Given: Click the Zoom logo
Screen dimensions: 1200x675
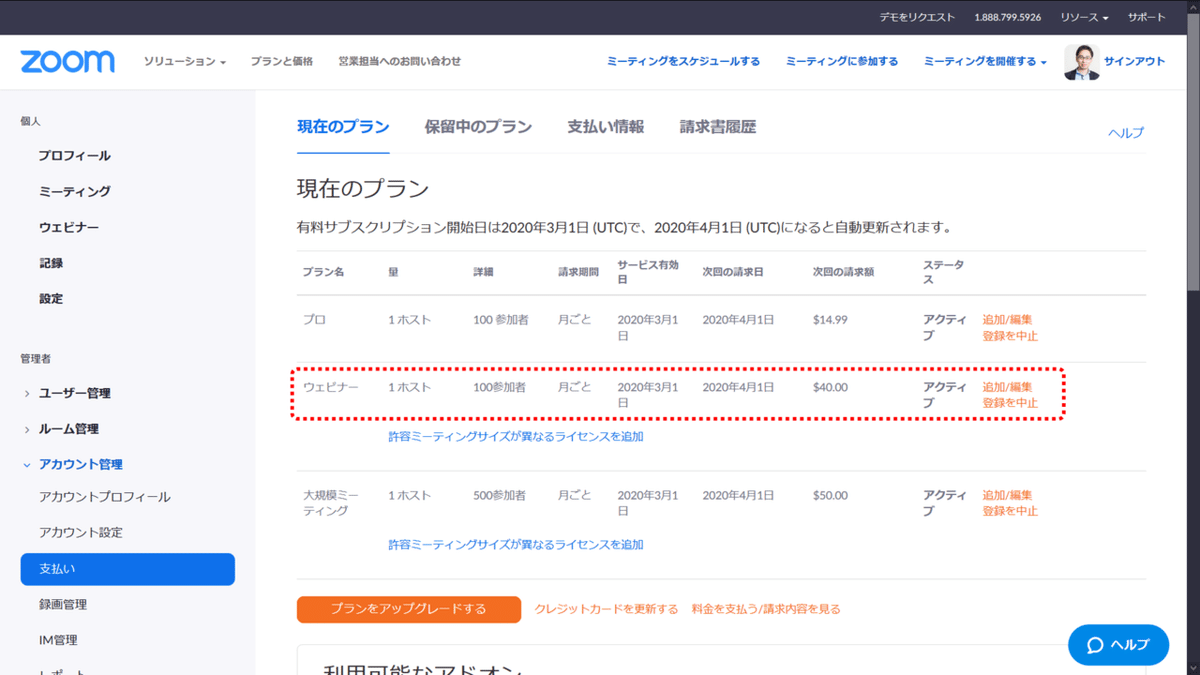Looking at the screenshot, I should (67, 61).
